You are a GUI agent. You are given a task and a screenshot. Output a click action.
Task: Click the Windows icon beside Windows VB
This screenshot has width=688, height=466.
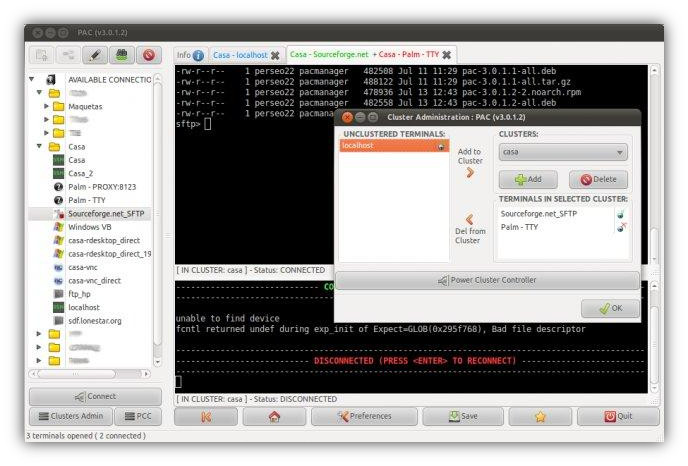58,227
